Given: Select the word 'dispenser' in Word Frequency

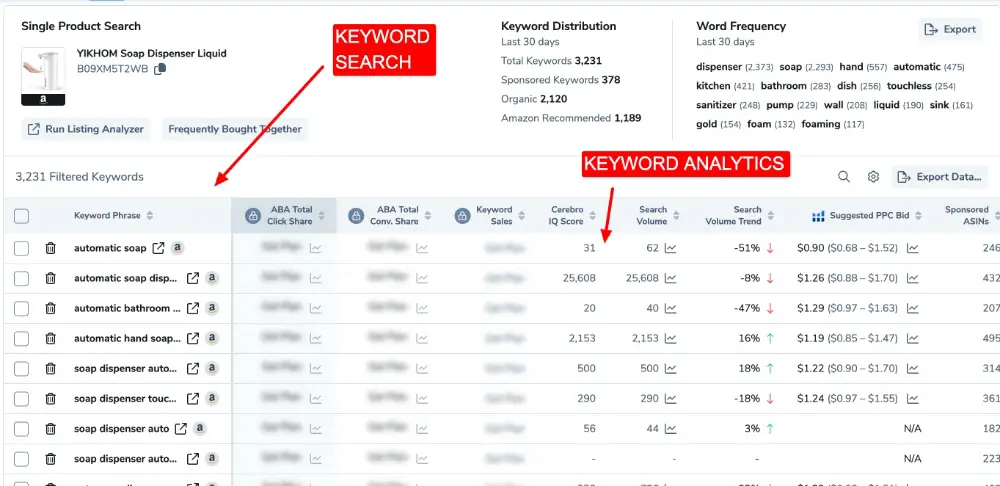Looking at the screenshot, I should 719,67.
